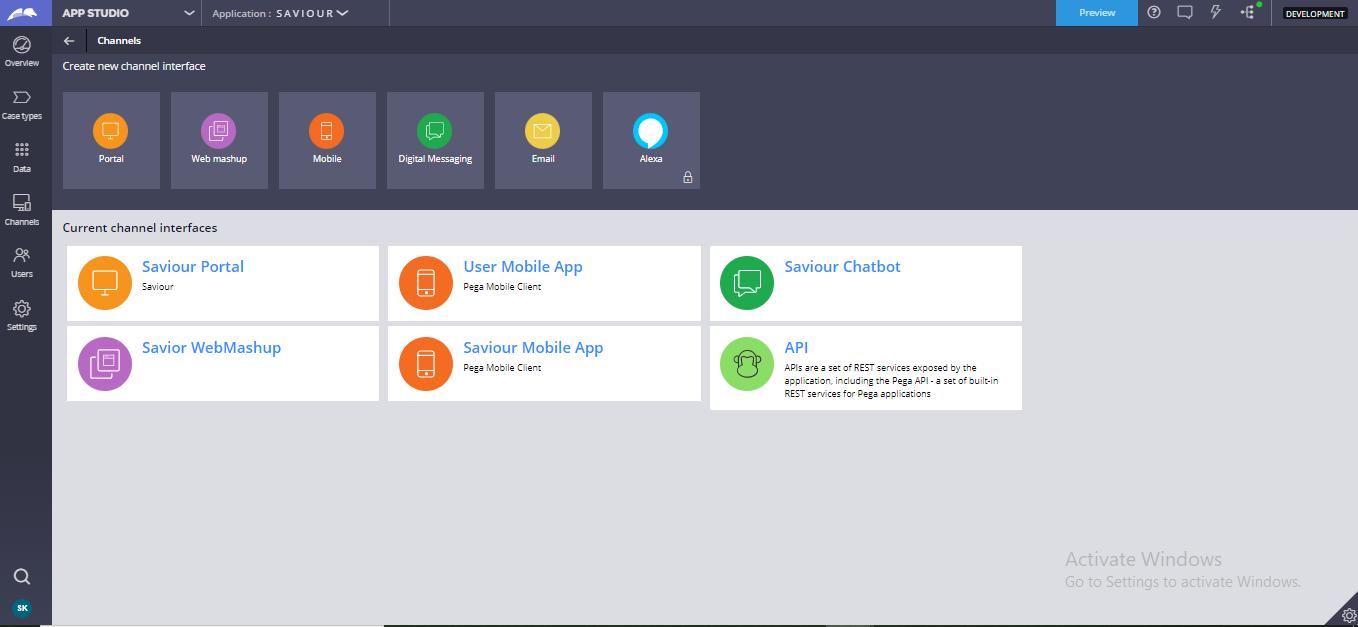This screenshot has width=1358, height=627.
Task: Click the green Saviour Chatbot icon
Action: click(x=747, y=283)
